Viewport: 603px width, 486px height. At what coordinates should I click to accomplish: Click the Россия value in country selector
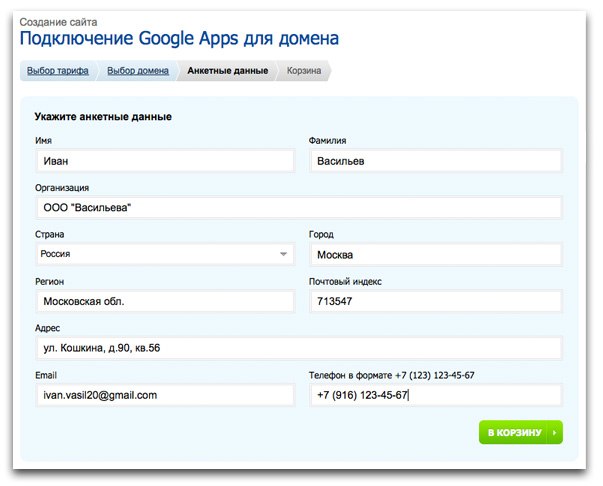[62, 254]
